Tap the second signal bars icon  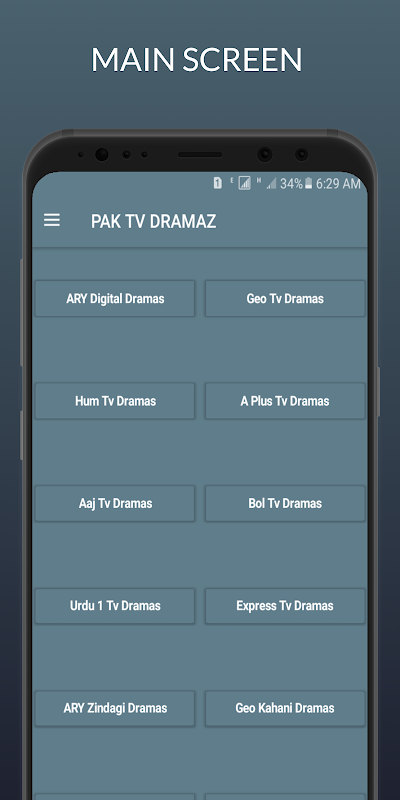click(x=271, y=184)
